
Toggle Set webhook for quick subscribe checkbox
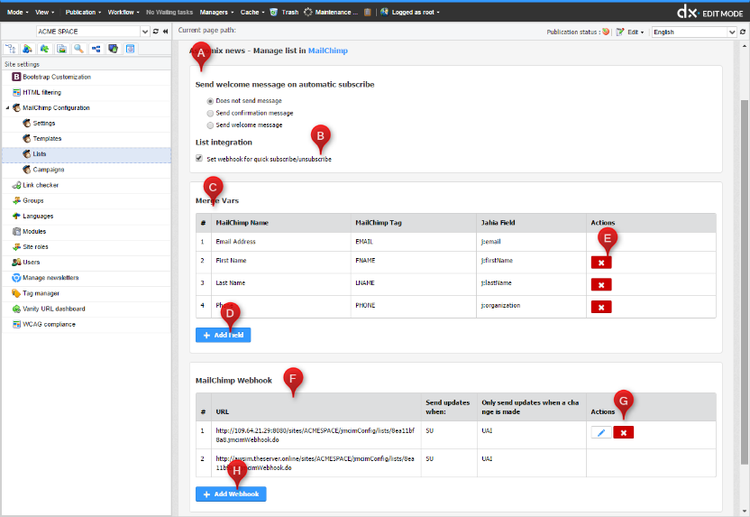[x=199, y=158]
